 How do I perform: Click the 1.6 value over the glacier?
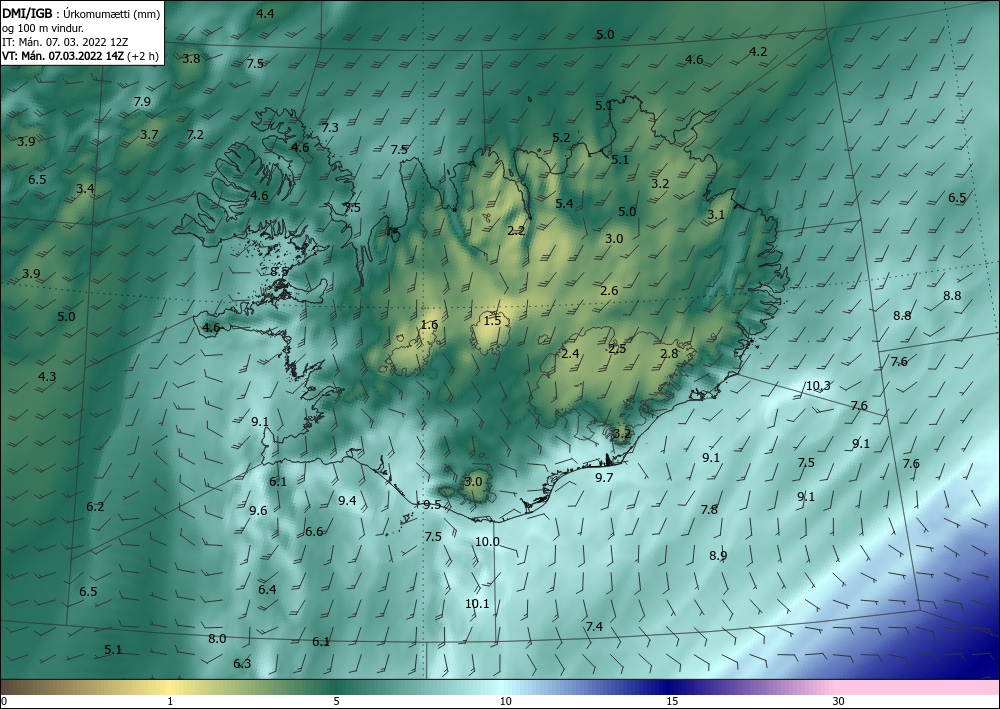[429, 325]
